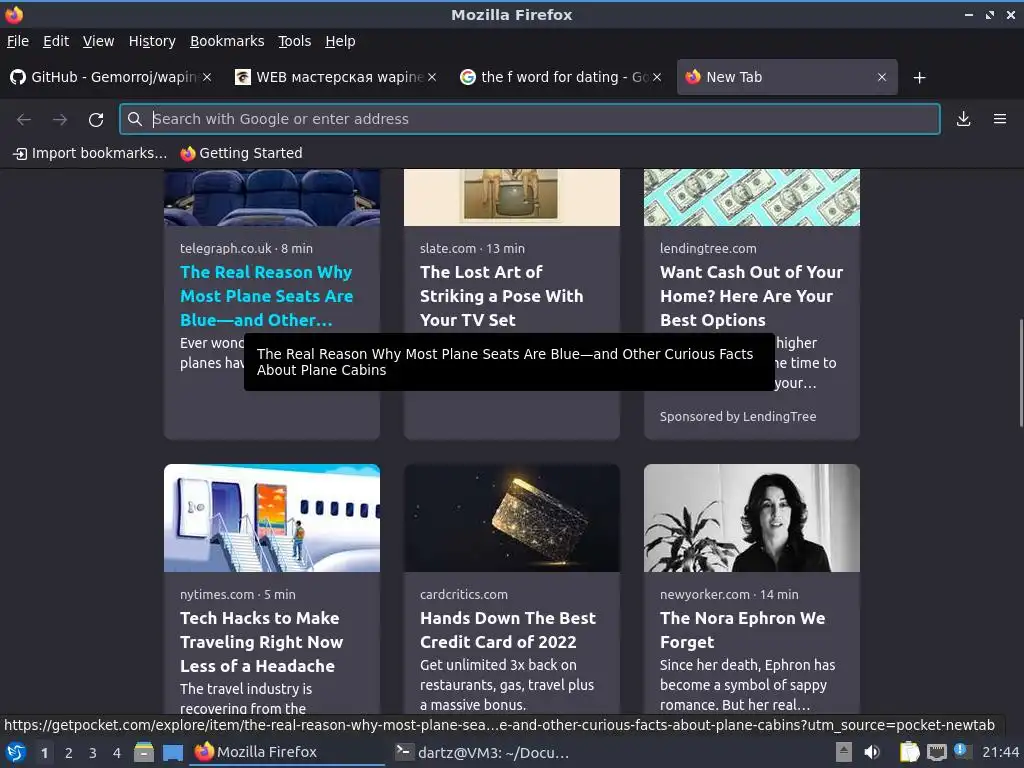Screen dimensions: 1024x768
Task: Open the file manager taskbar launcher
Action: 144,752
